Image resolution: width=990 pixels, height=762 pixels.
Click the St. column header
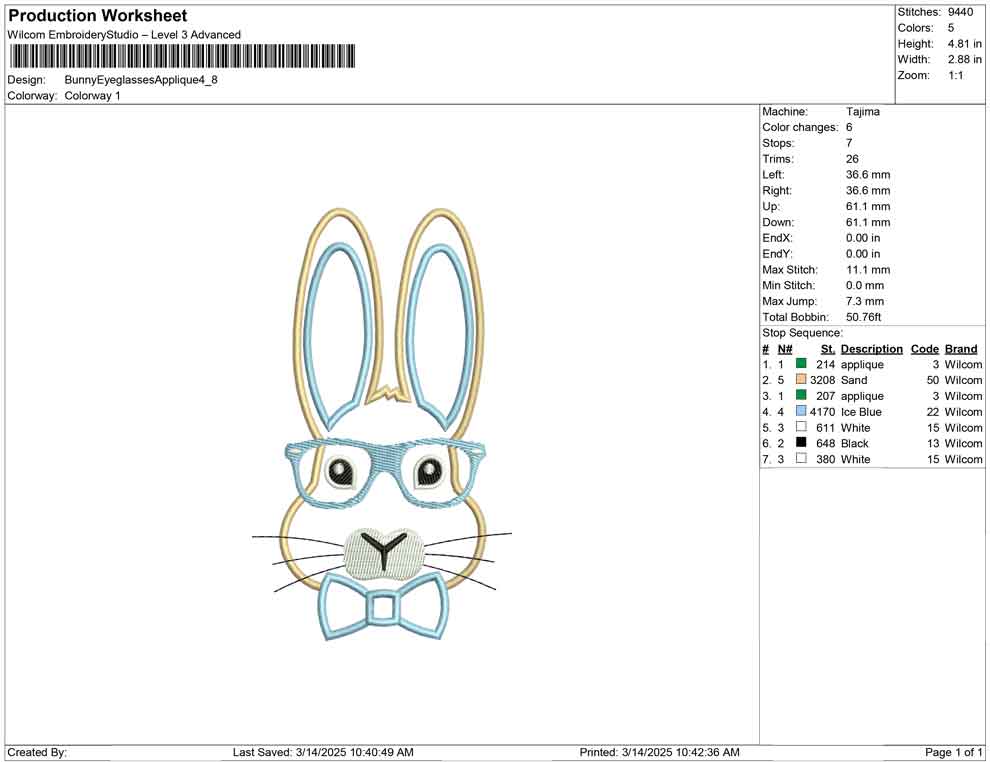click(828, 349)
